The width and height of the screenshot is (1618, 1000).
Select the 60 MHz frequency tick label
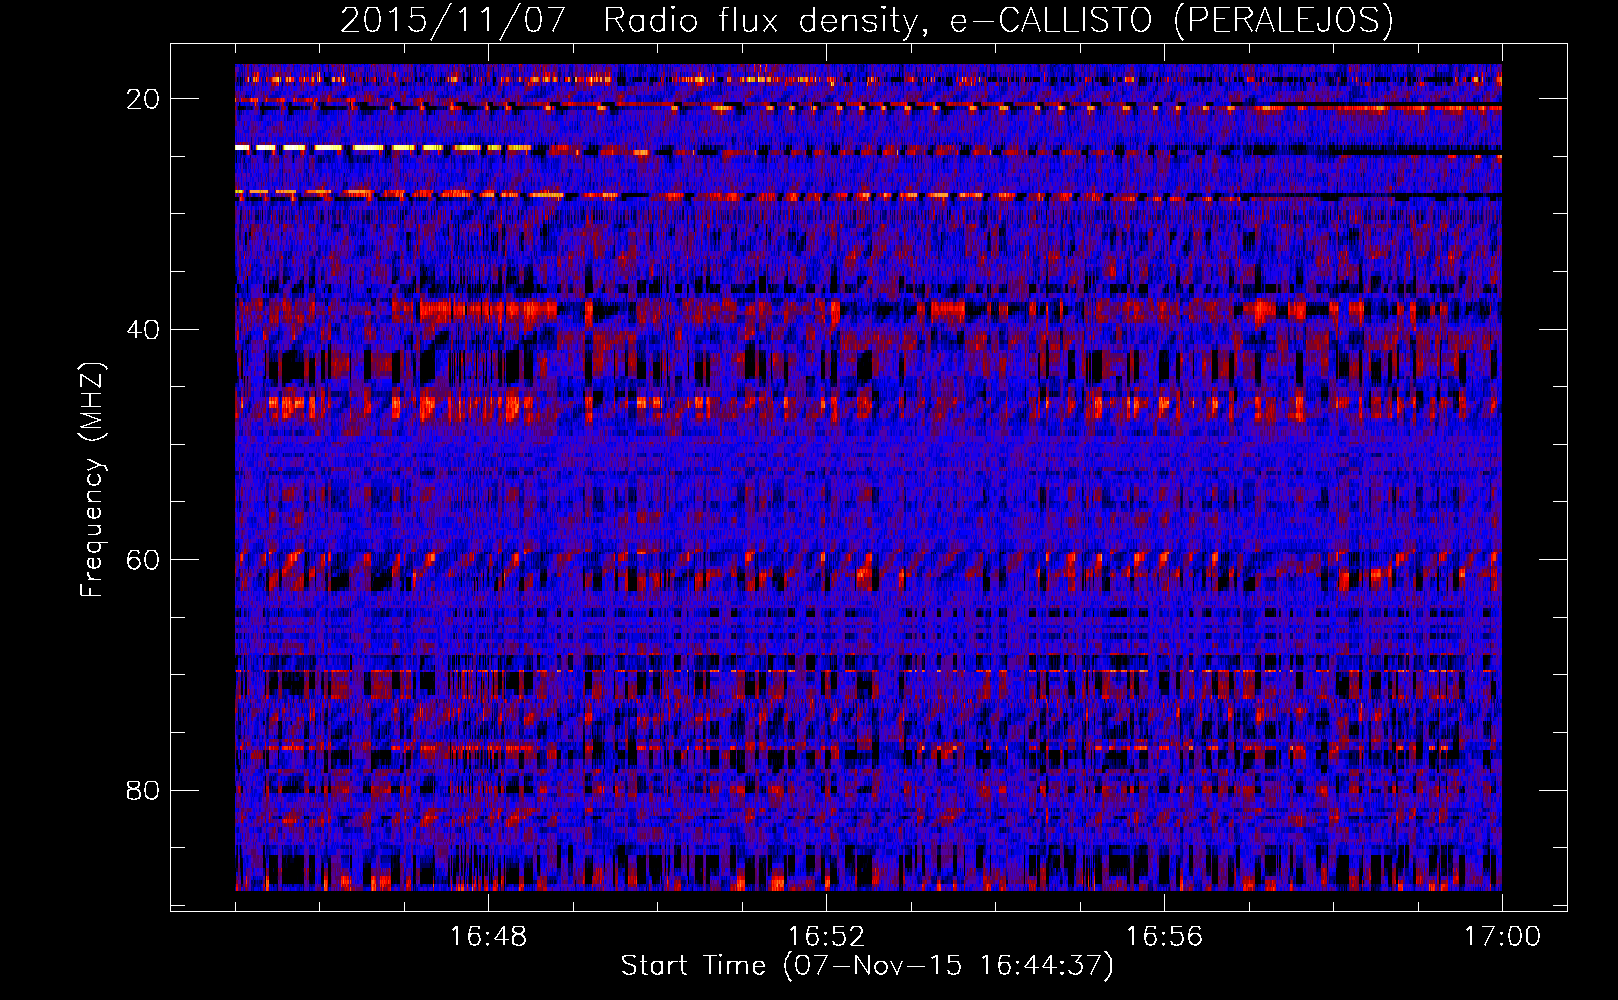(x=144, y=560)
